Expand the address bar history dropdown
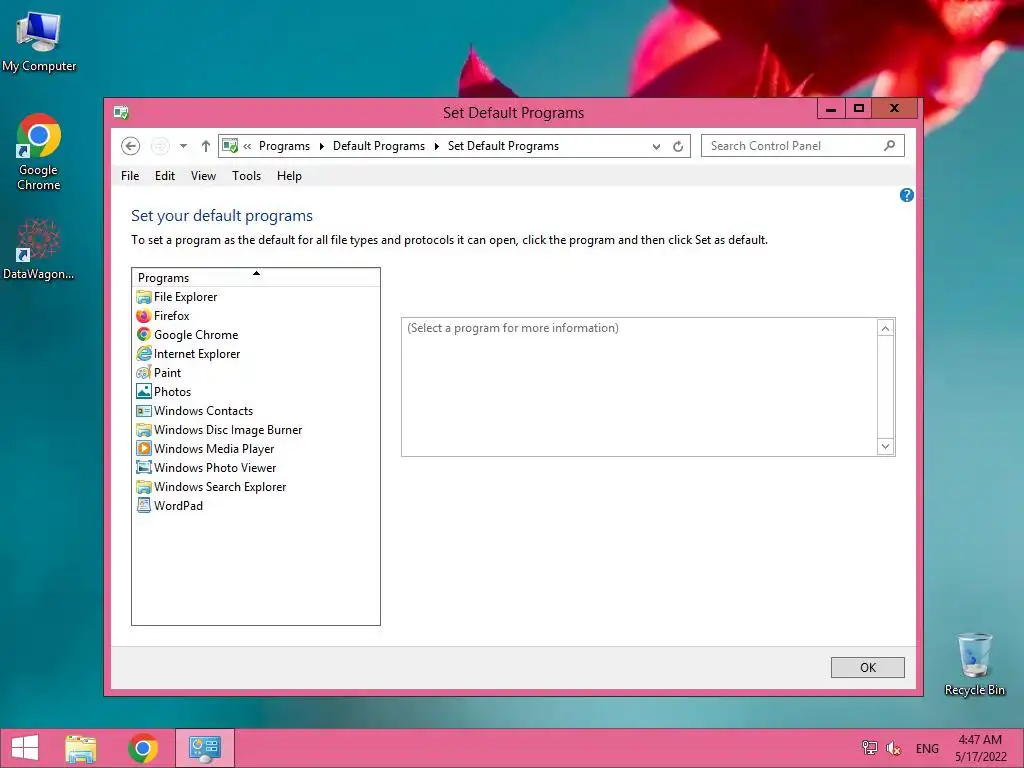The width and height of the screenshot is (1024, 768). (656, 146)
